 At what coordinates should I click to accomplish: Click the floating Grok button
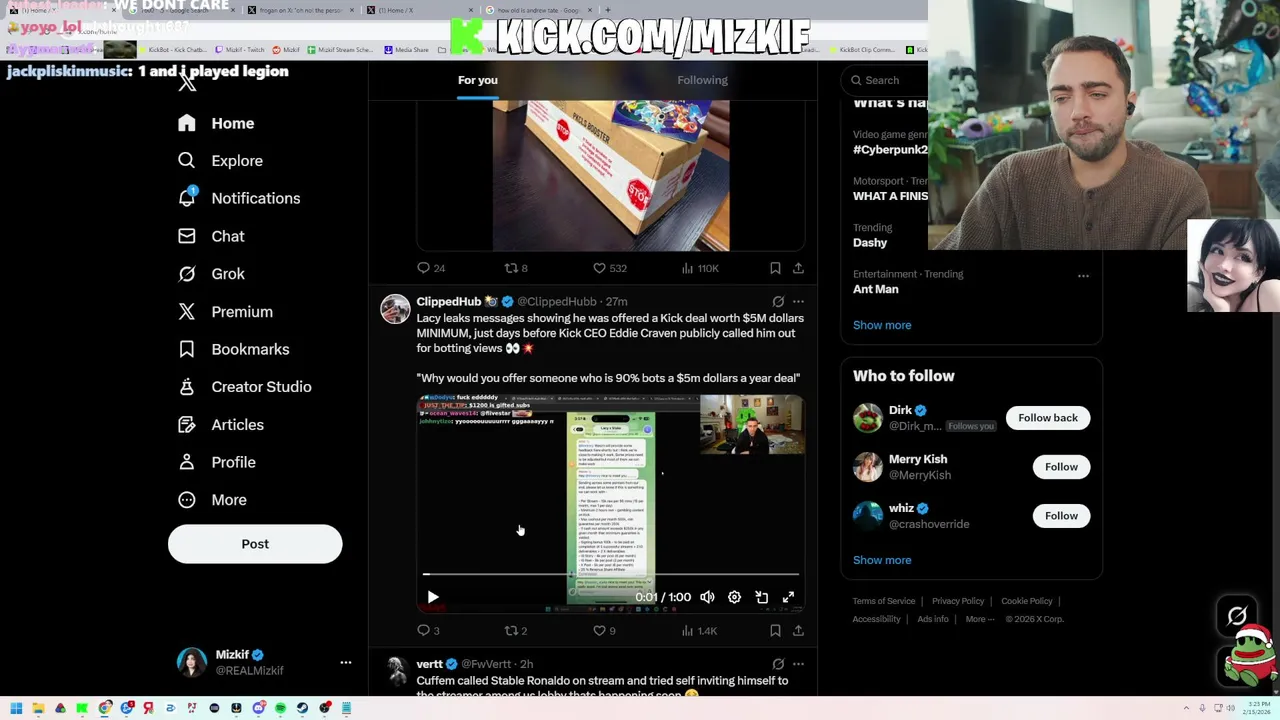tap(1237, 616)
